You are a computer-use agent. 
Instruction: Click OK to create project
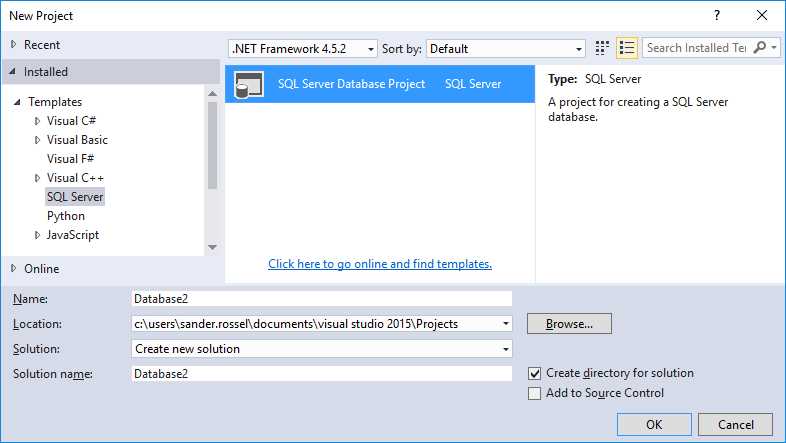coord(654,424)
